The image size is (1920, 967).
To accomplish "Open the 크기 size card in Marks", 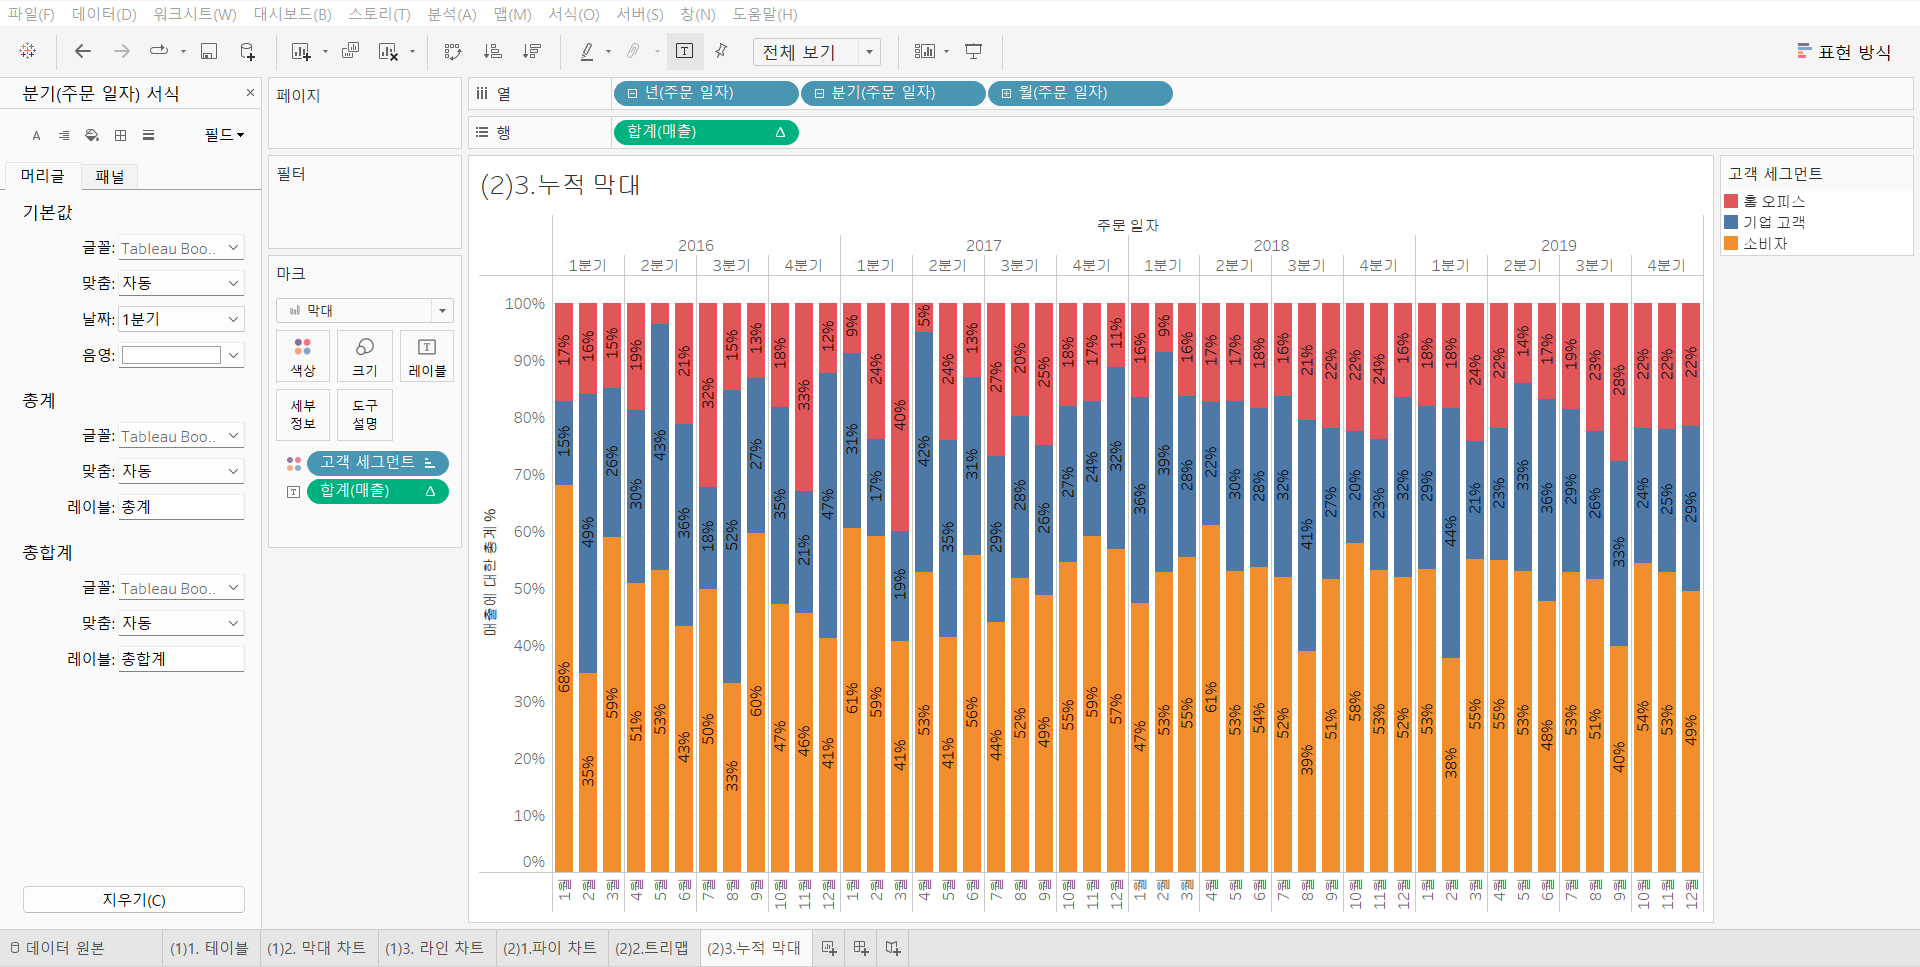I will pyautogui.click(x=365, y=356).
